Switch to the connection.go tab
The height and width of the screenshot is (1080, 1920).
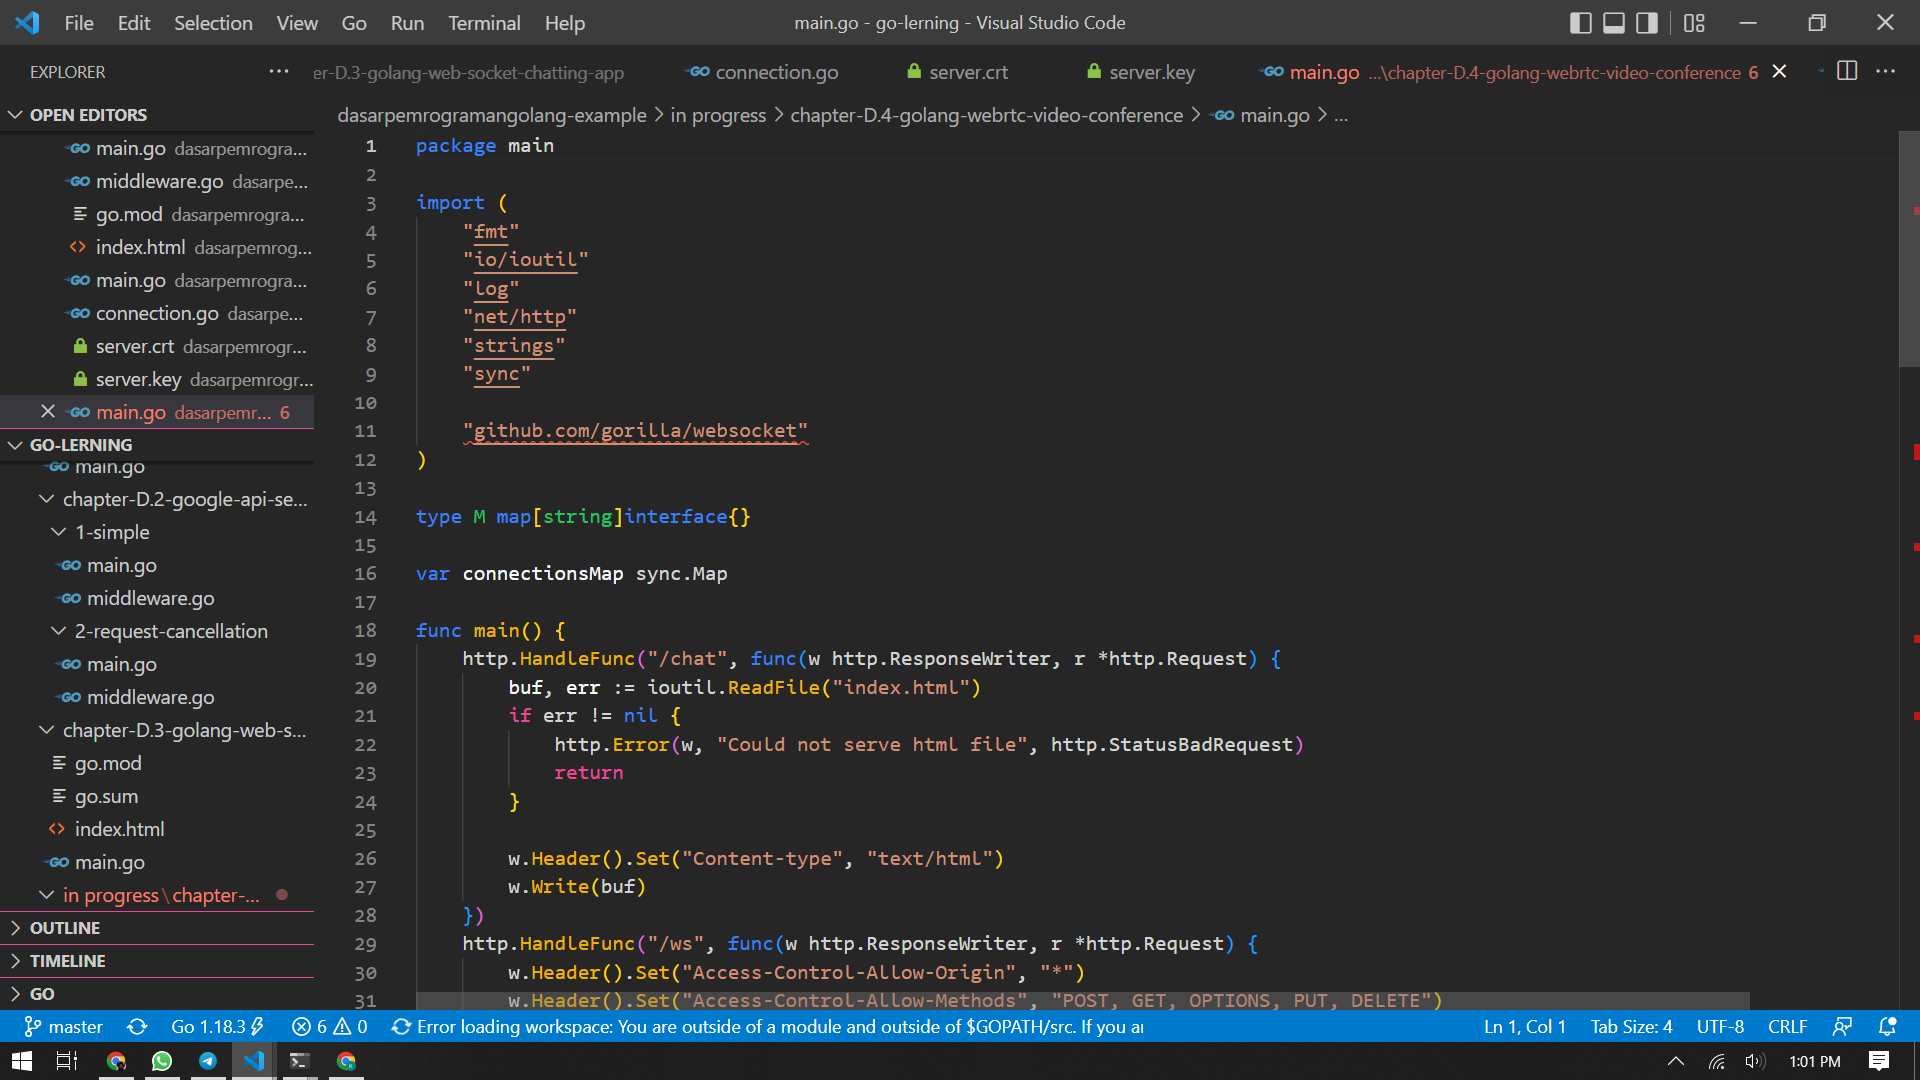[776, 72]
